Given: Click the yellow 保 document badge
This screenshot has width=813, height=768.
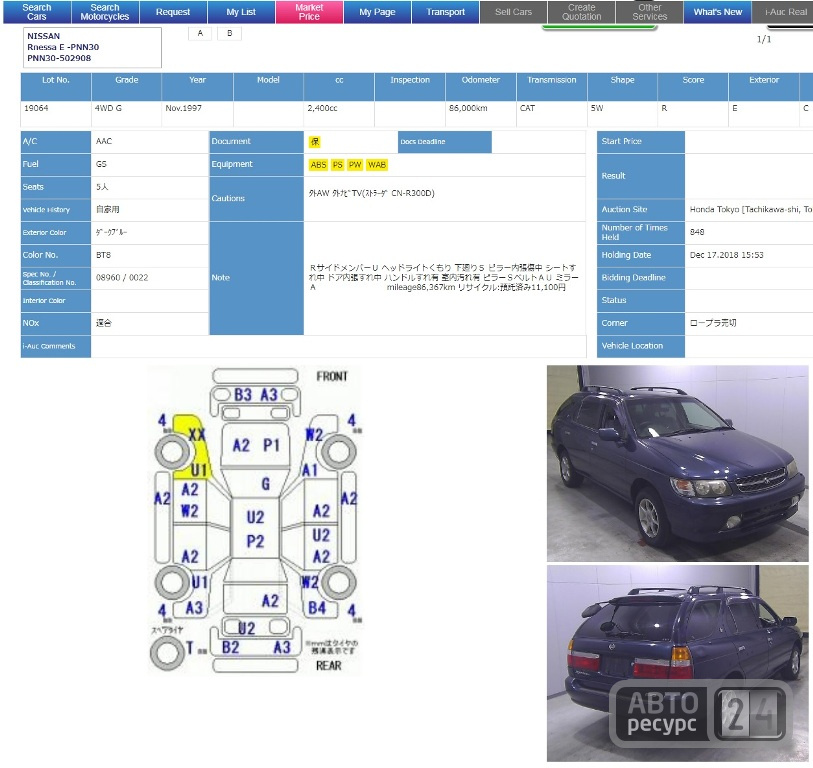Looking at the screenshot, I should click(315, 142).
